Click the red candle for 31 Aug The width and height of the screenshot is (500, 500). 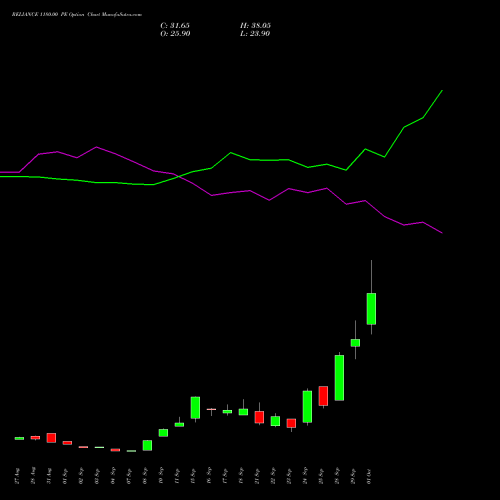[51, 438]
